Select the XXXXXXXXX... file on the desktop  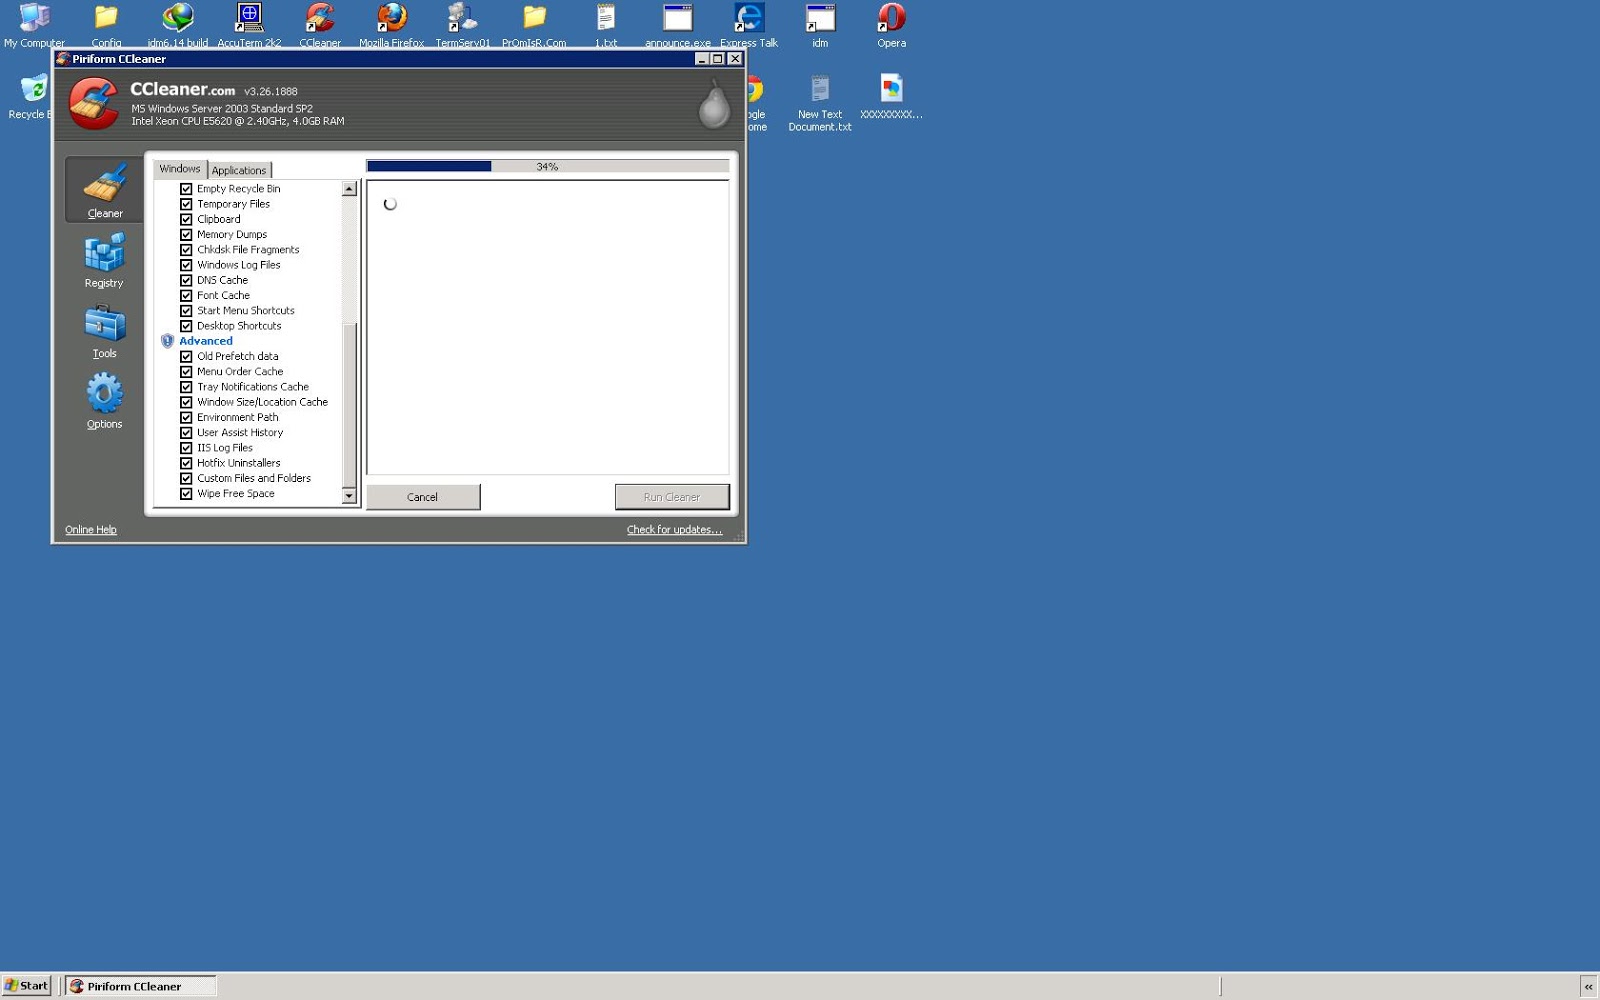[891, 97]
